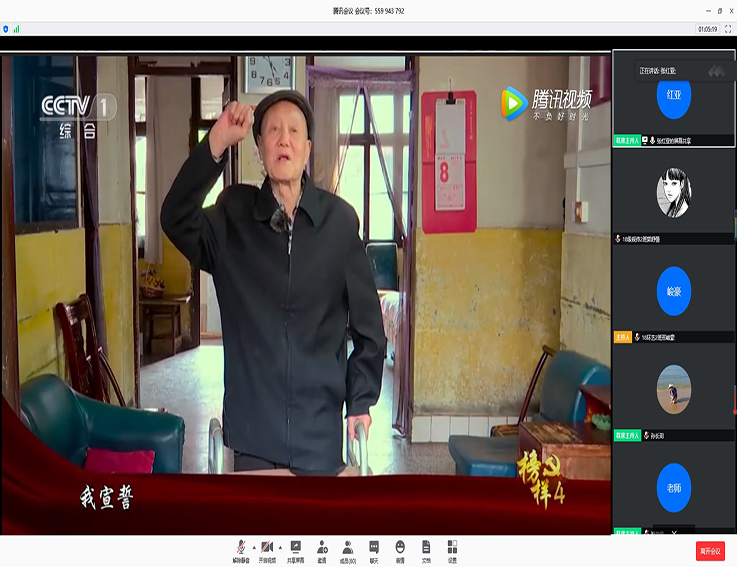Click the red Leave Meeting button
Image resolution: width=737 pixels, height=567 pixels.
(x=710, y=551)
